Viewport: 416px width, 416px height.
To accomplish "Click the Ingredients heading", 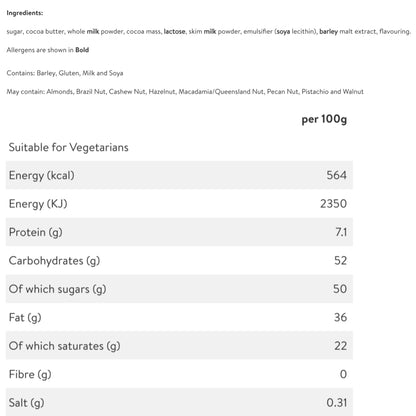I will click(x=25, y=13).
